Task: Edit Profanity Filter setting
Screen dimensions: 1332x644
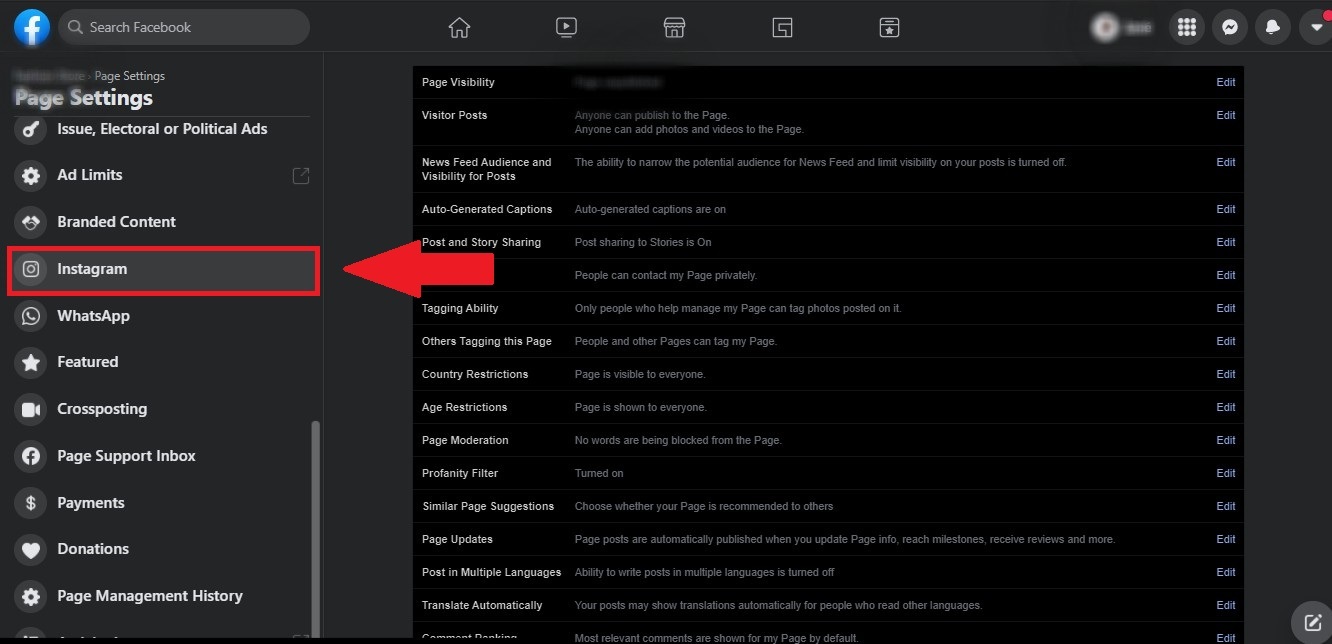Action: coord(1226,473)
